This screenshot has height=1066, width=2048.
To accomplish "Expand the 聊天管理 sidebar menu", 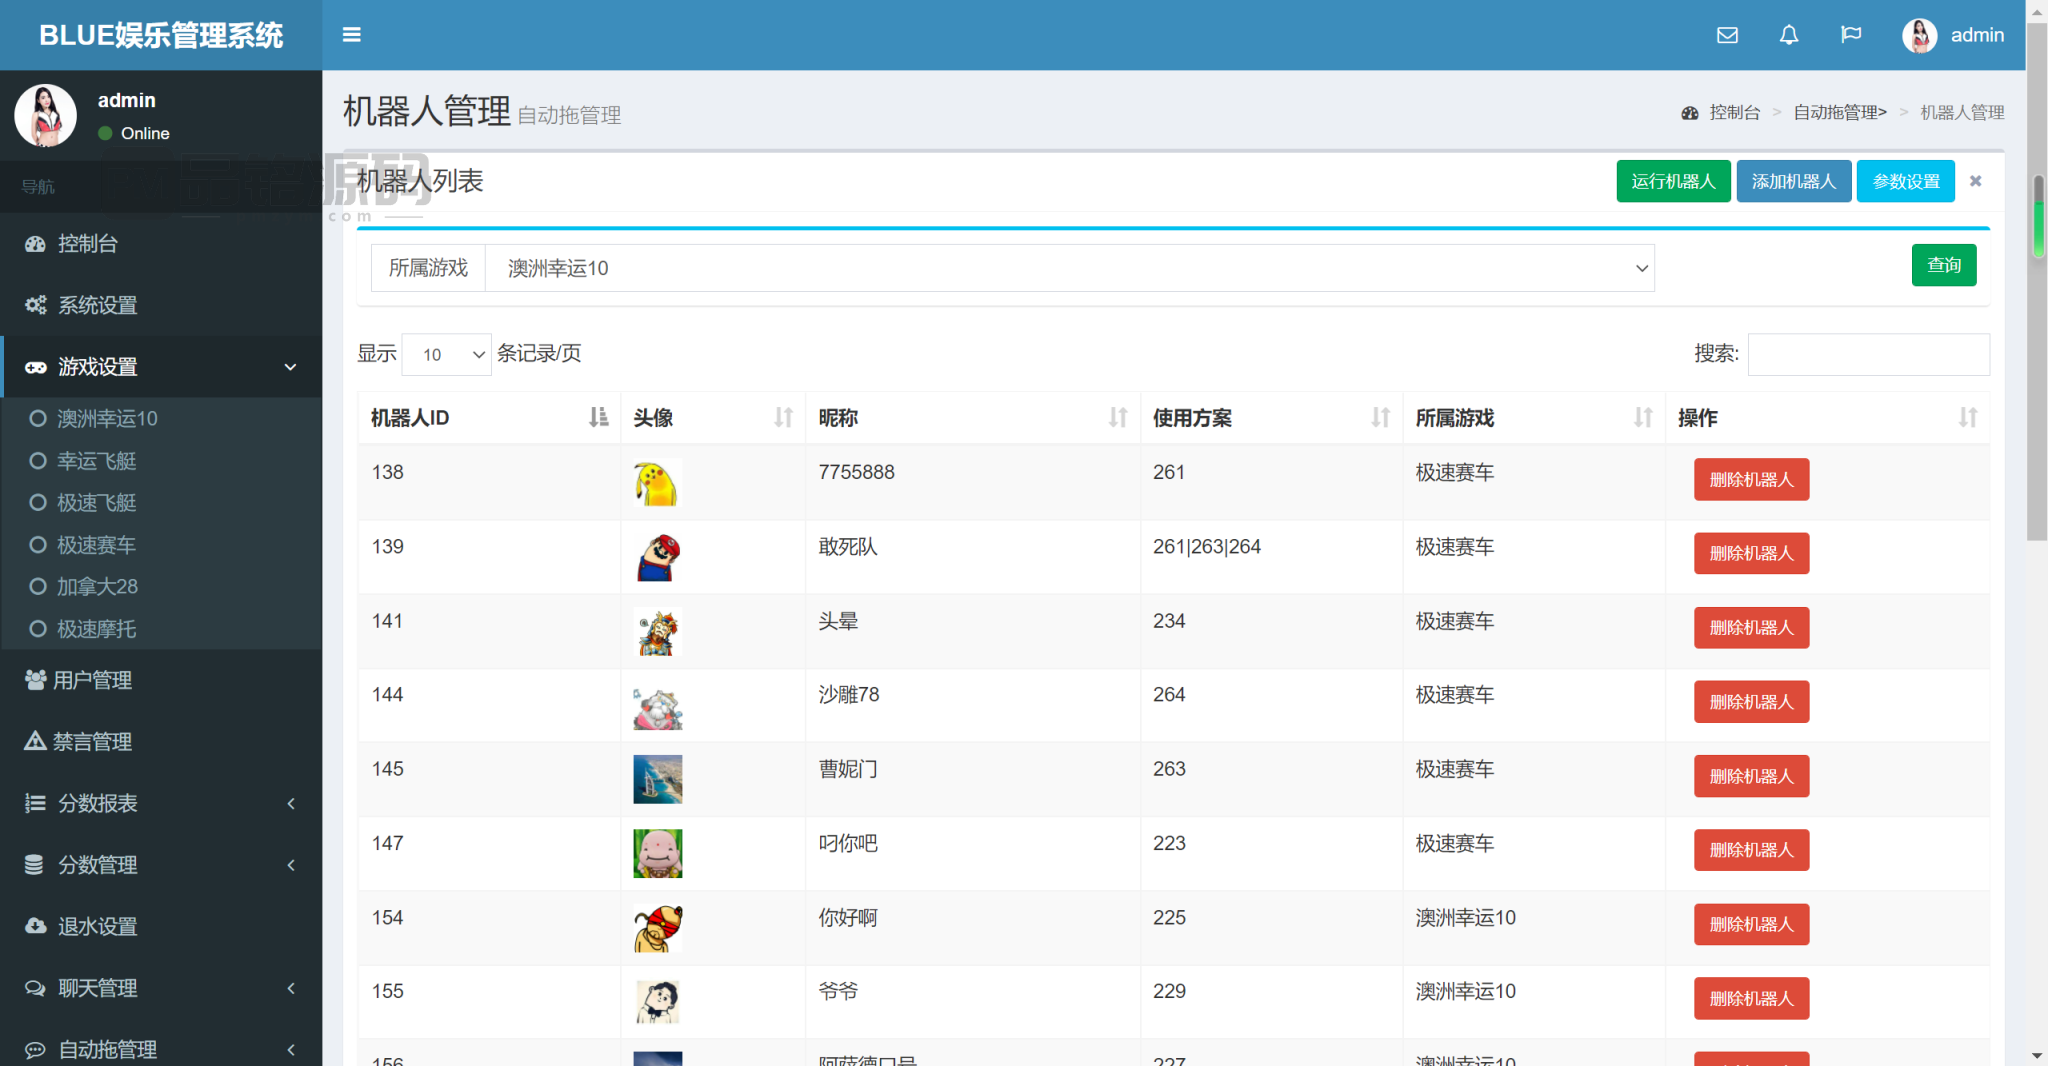I will [161, 988].
